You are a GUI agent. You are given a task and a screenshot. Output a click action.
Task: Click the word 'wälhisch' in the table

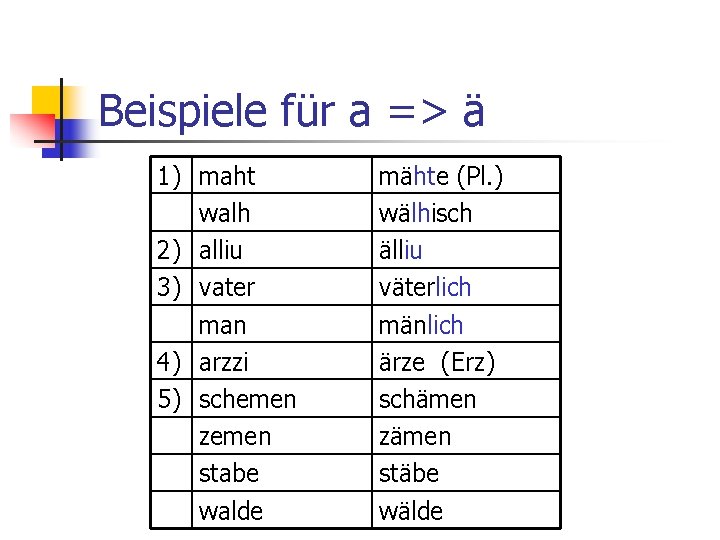425,213
